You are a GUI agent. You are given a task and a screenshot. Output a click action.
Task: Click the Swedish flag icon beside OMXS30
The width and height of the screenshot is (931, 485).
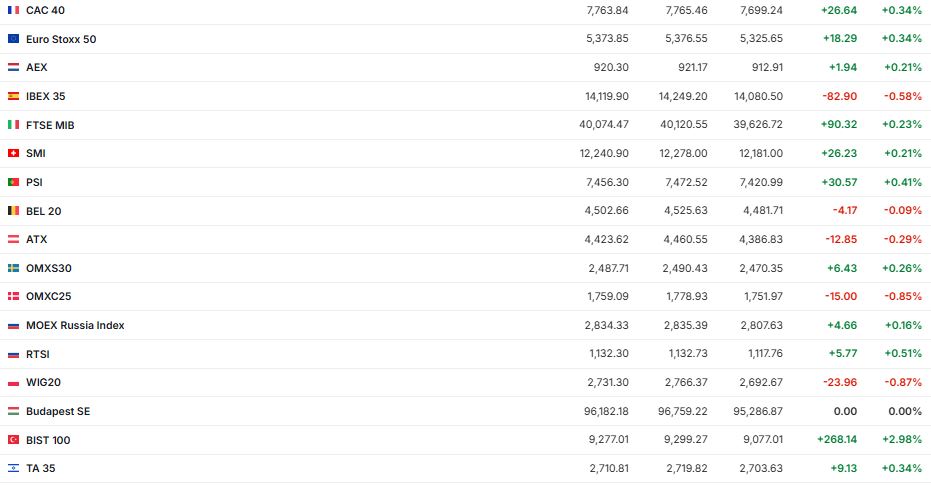13,268
